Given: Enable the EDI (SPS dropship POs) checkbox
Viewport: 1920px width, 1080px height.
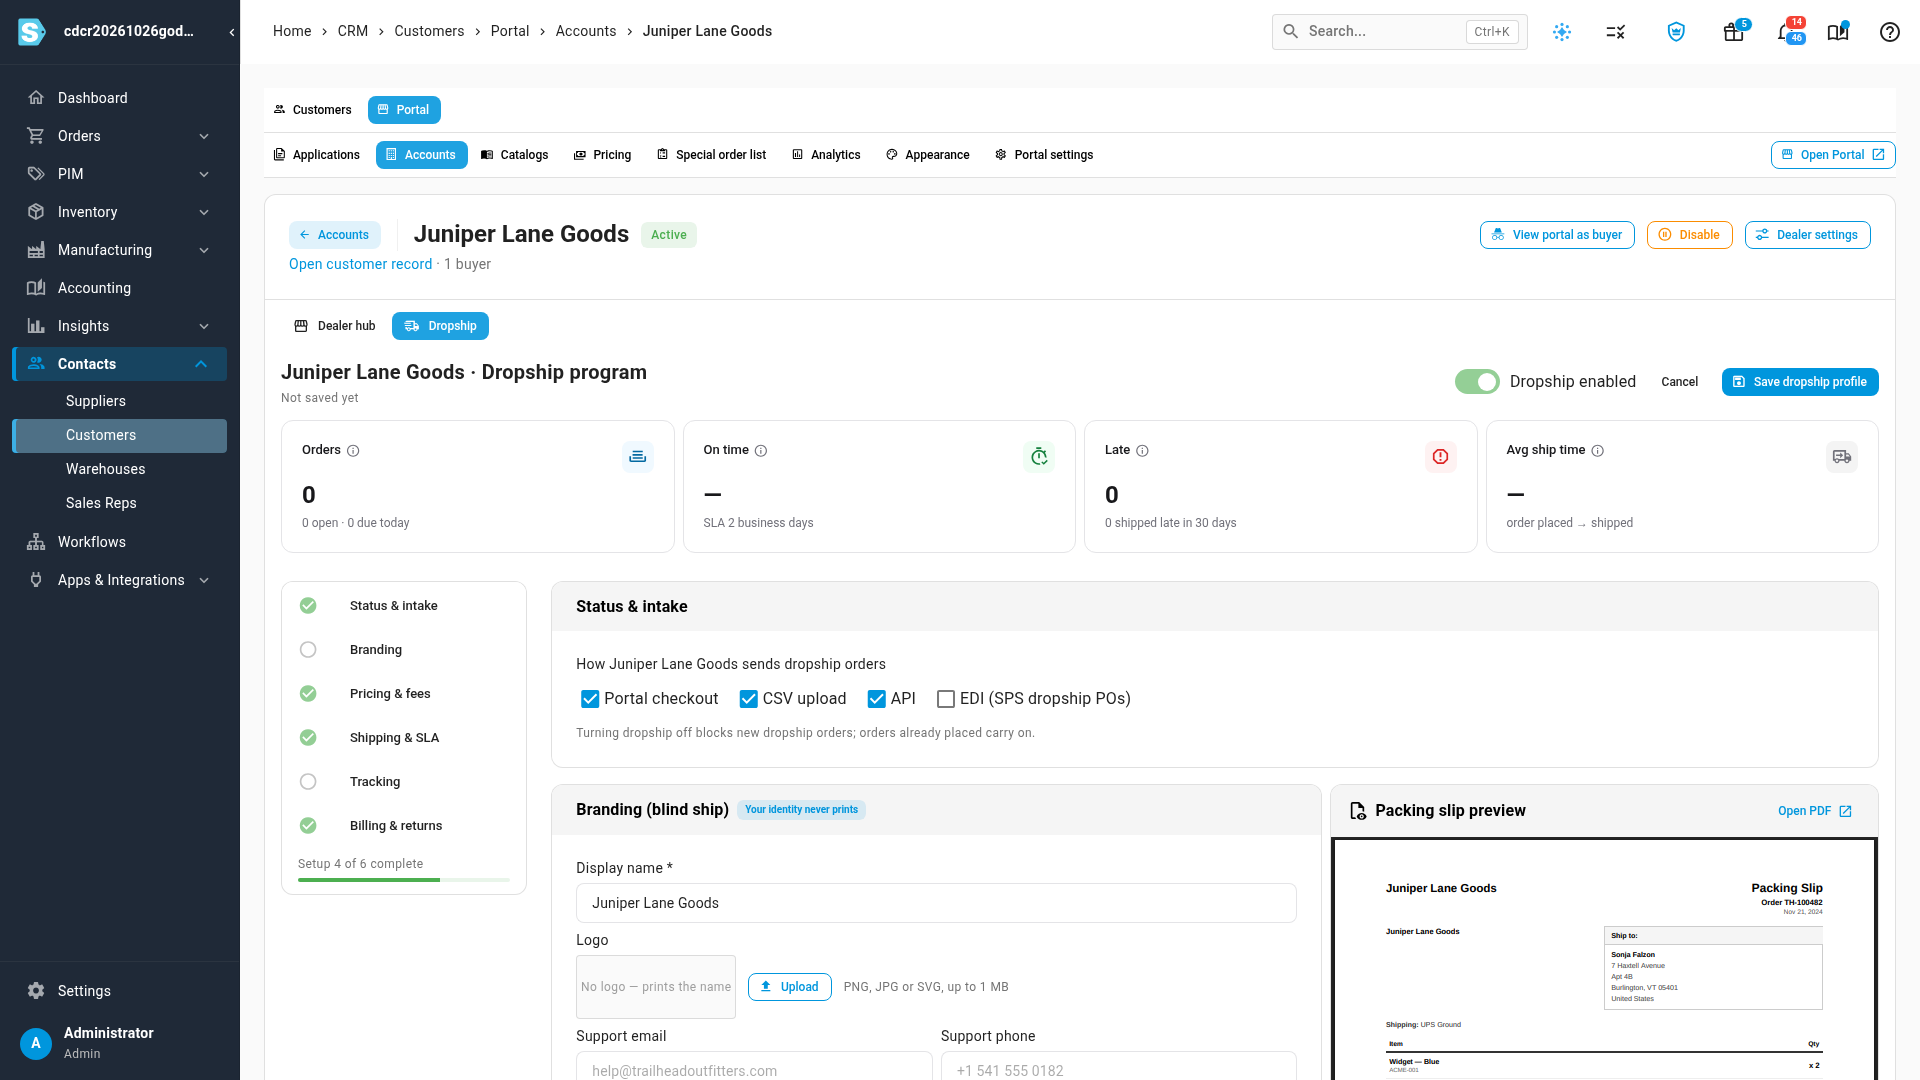Looking at the screenshot, I should pos(945,699).
